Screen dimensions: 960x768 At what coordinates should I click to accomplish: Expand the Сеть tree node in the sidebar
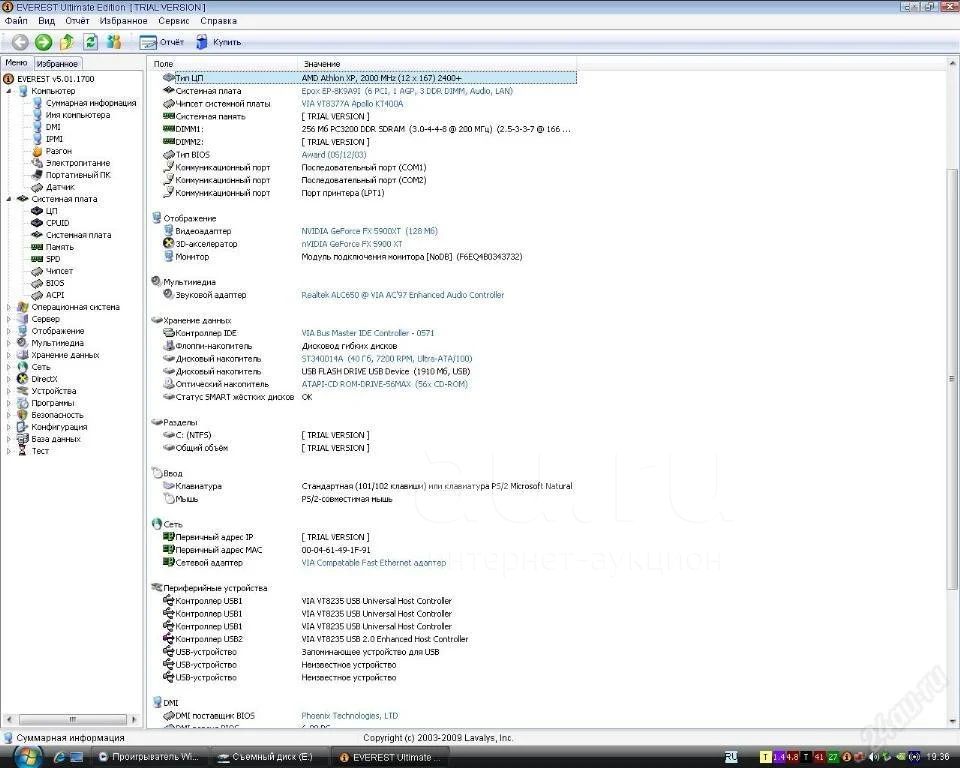point(9,367)
